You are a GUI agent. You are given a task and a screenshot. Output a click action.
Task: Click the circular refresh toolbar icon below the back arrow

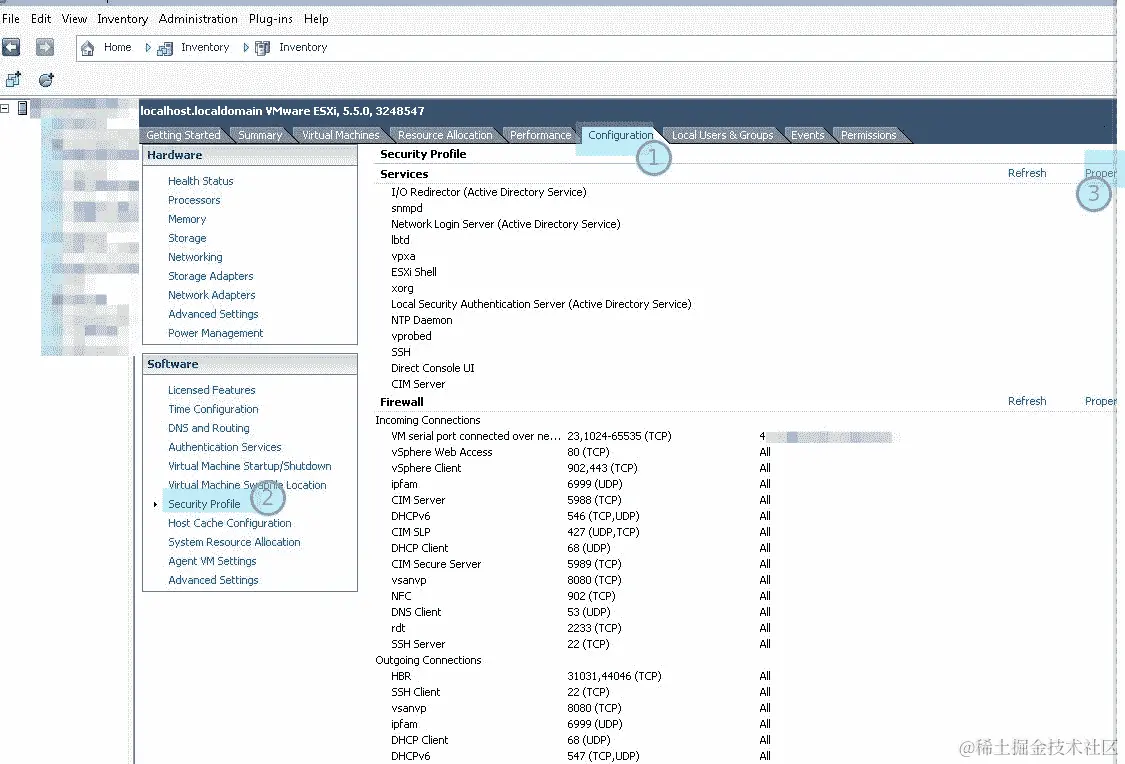click(46, 80)
